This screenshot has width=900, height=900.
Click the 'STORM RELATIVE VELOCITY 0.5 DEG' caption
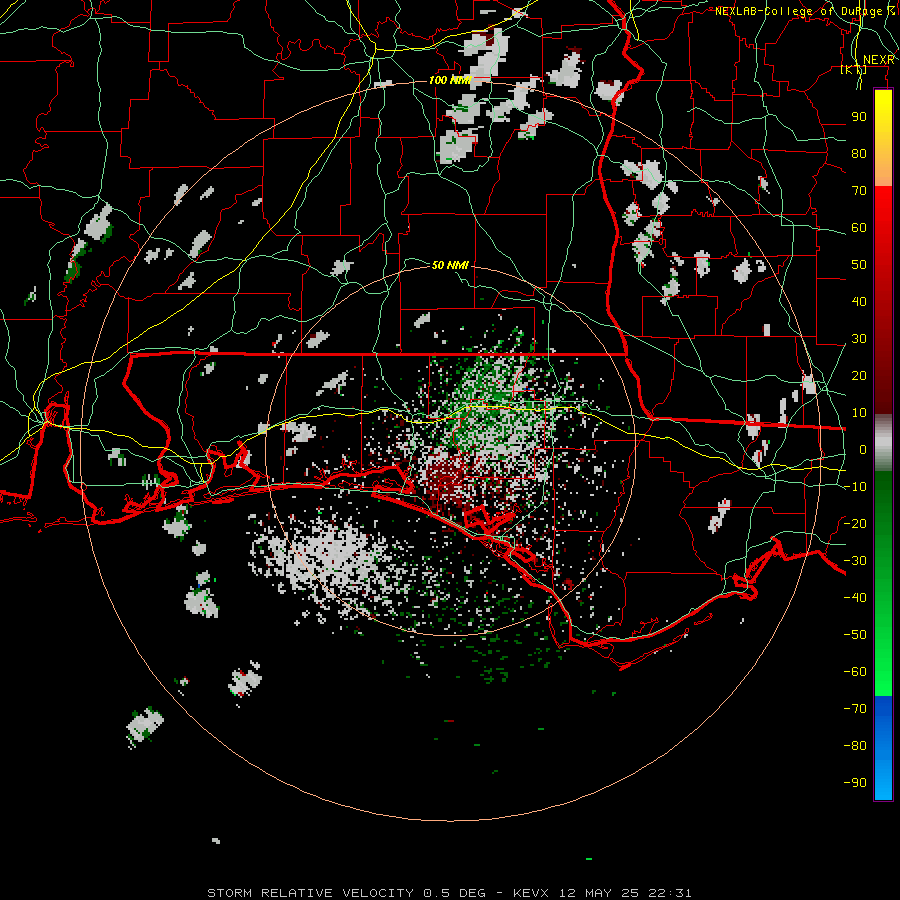tap(346, 893)
